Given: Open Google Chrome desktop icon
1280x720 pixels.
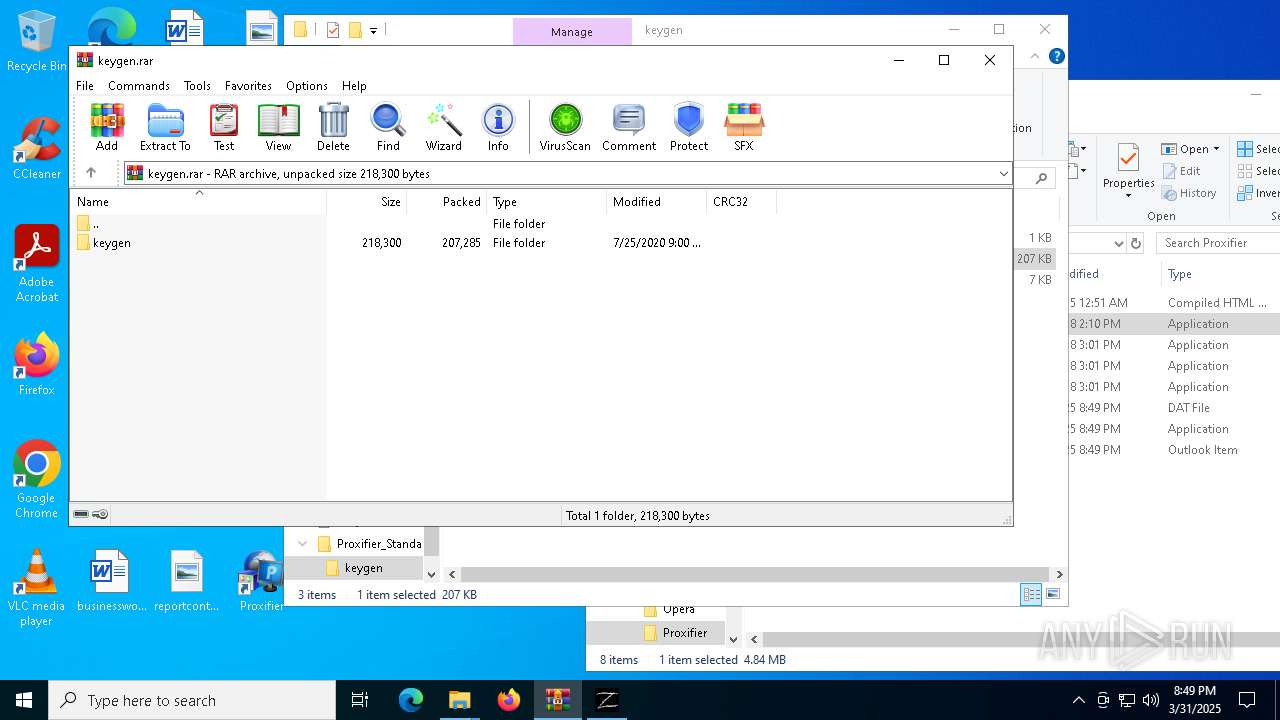Looking at the screenshot, I should tap(37, 479).
